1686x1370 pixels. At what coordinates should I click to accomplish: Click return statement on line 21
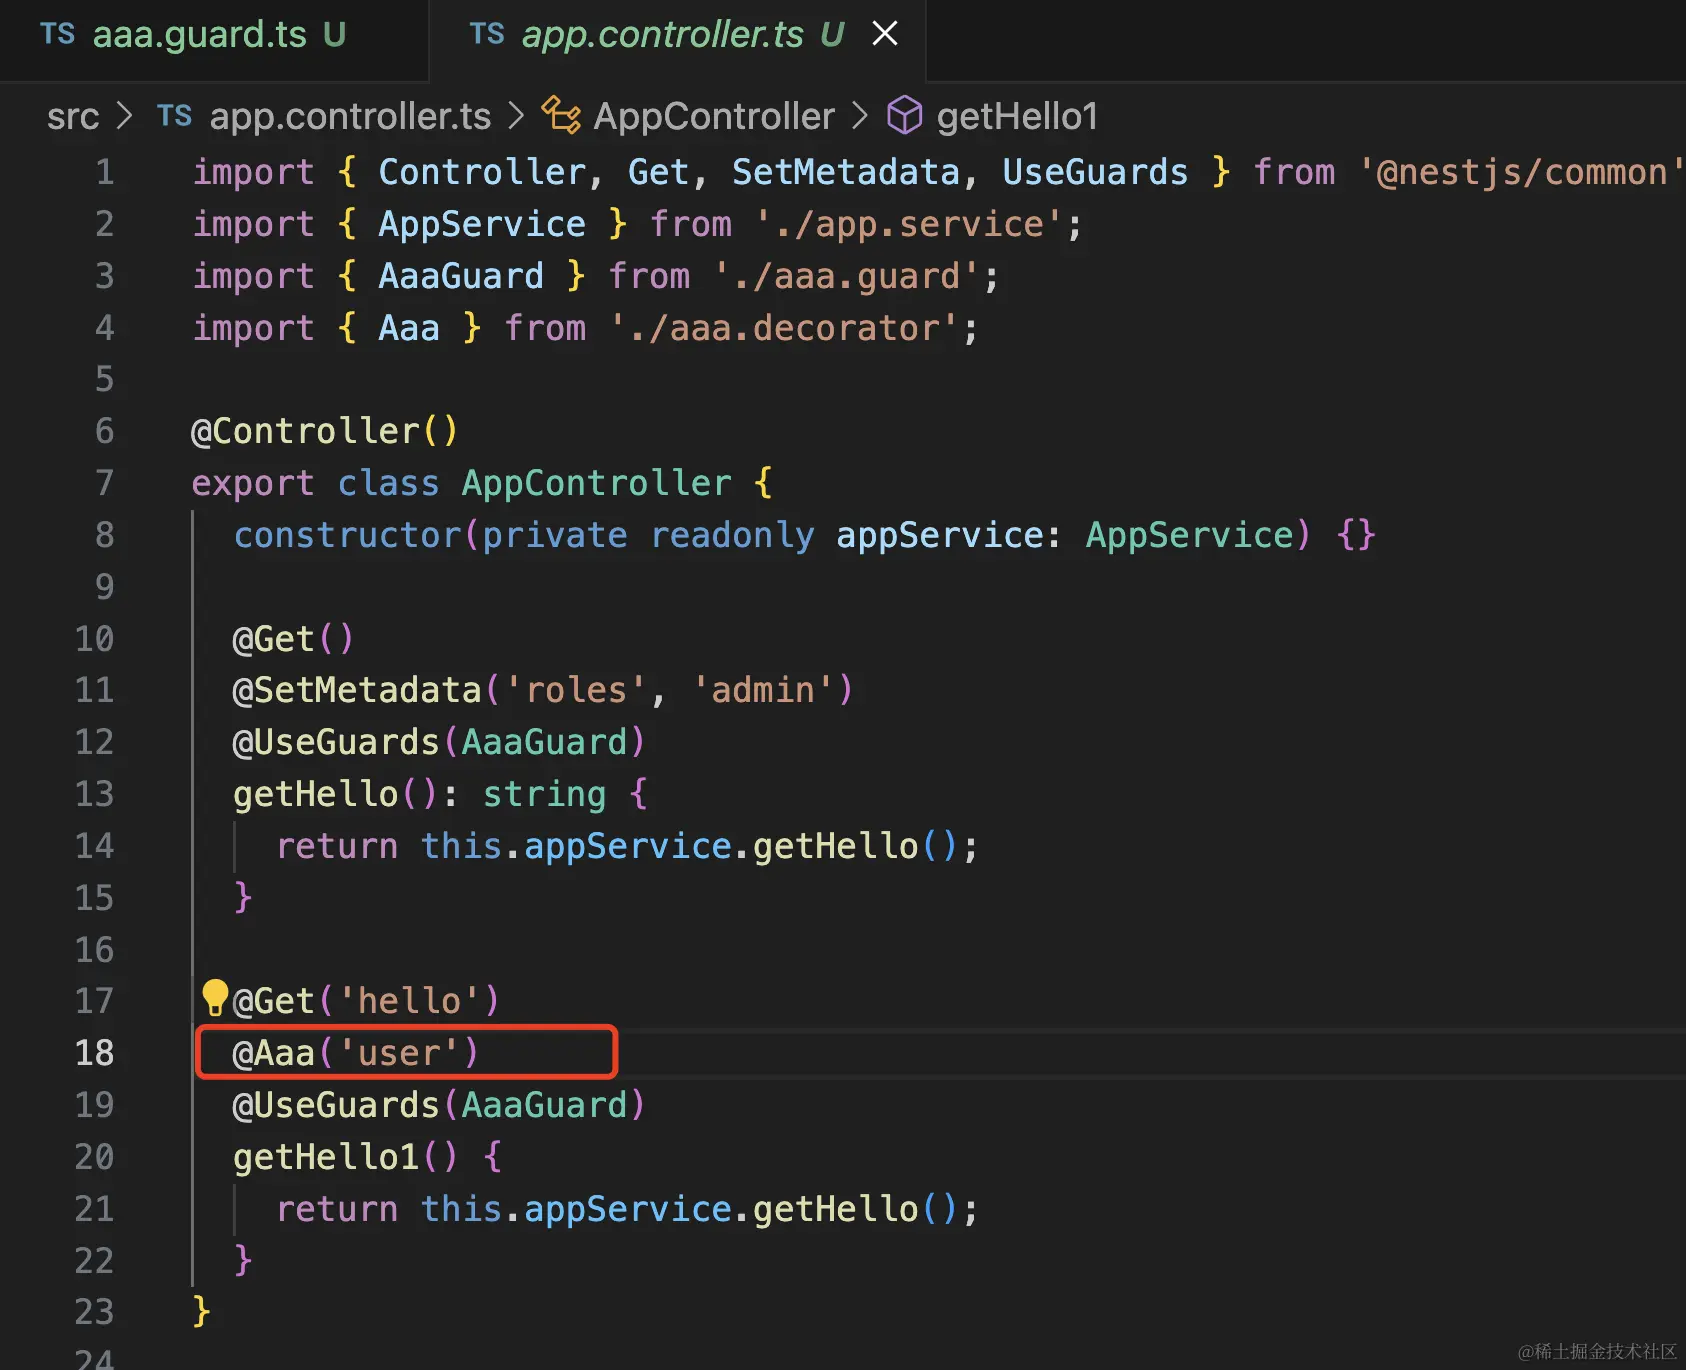click(x=627, y=1209)
